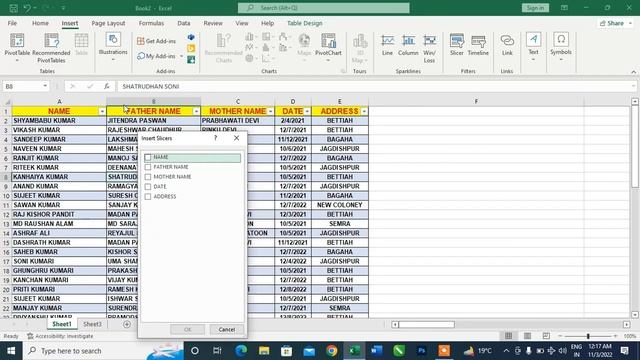Open the MOTHER NAME column filter dropdown

[x=271, y=111]
